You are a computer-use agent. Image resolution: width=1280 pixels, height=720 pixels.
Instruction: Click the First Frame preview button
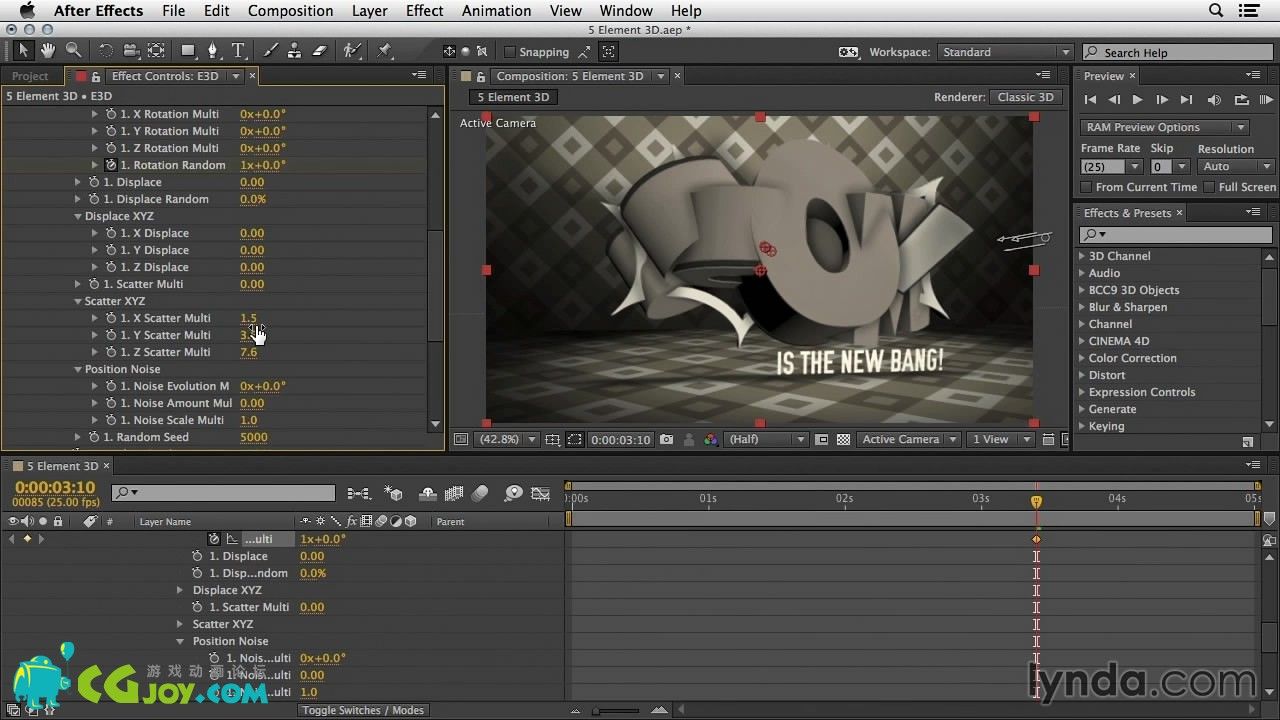(1090, 99)
